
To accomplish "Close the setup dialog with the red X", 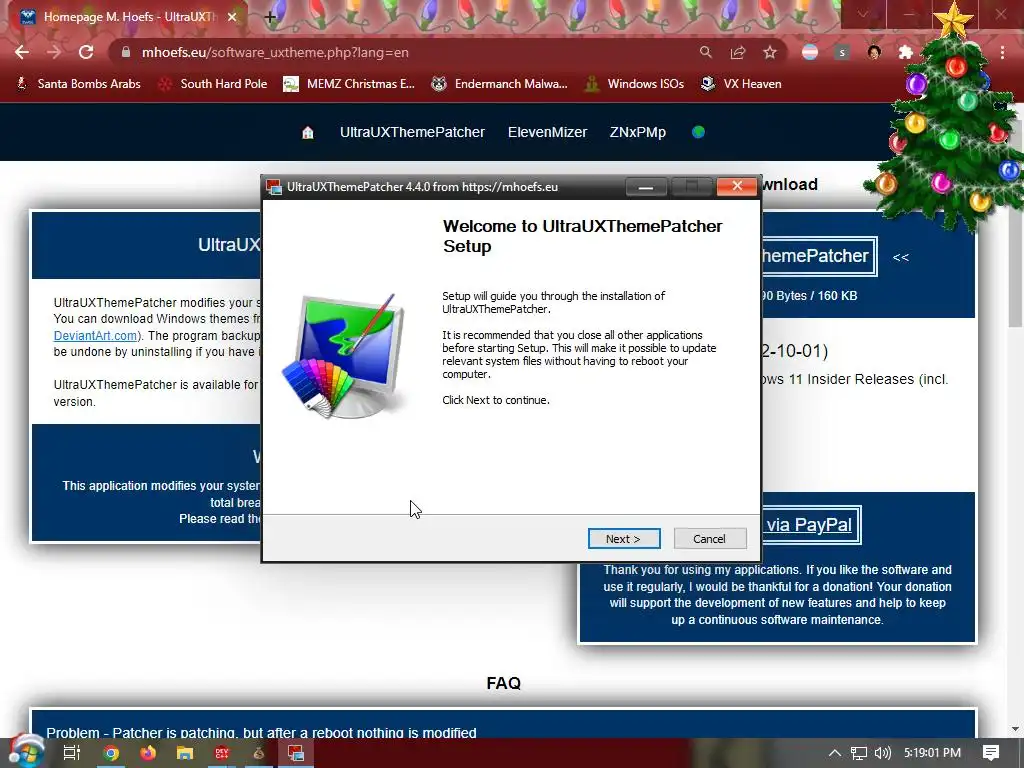I will 737,186.
